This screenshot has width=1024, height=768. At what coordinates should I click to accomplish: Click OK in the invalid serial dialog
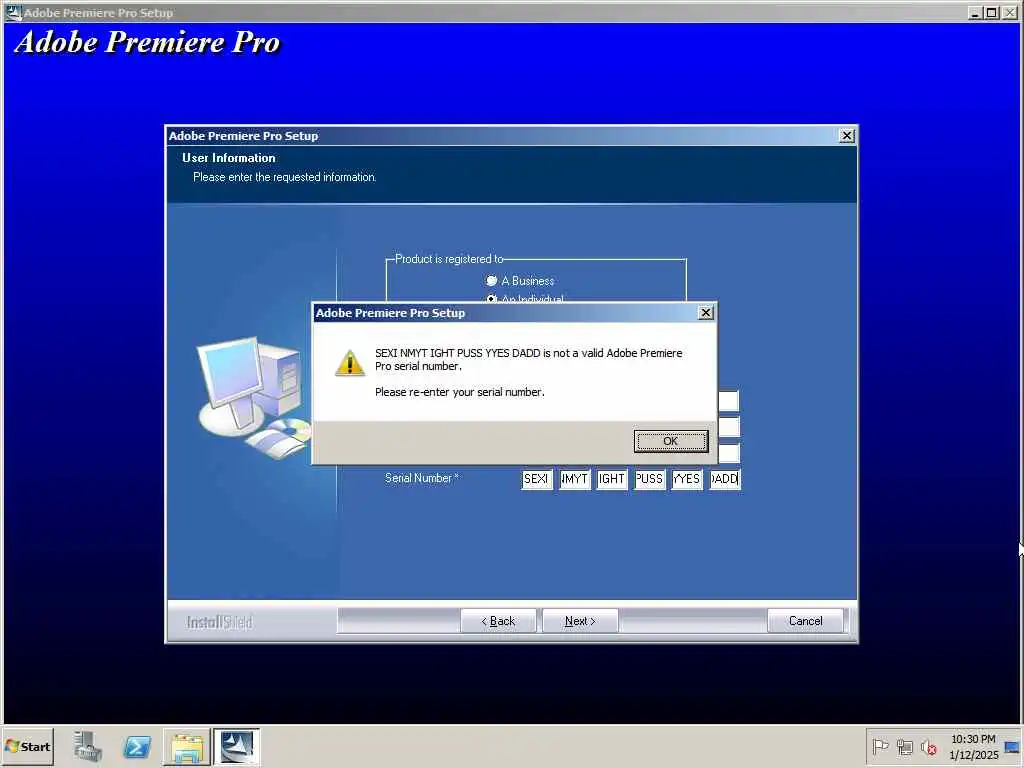671,441
